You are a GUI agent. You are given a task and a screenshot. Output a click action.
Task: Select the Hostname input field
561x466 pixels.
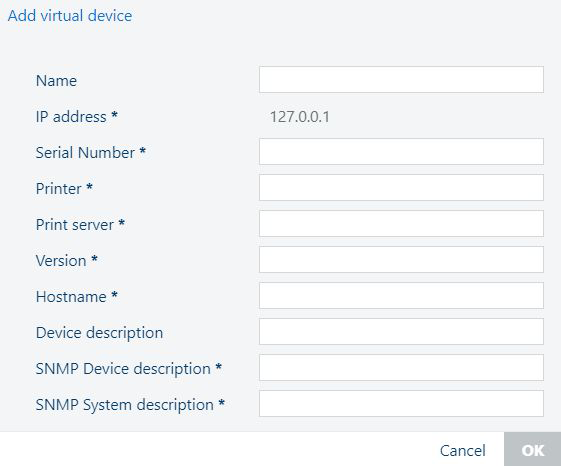tap(401, 296)
